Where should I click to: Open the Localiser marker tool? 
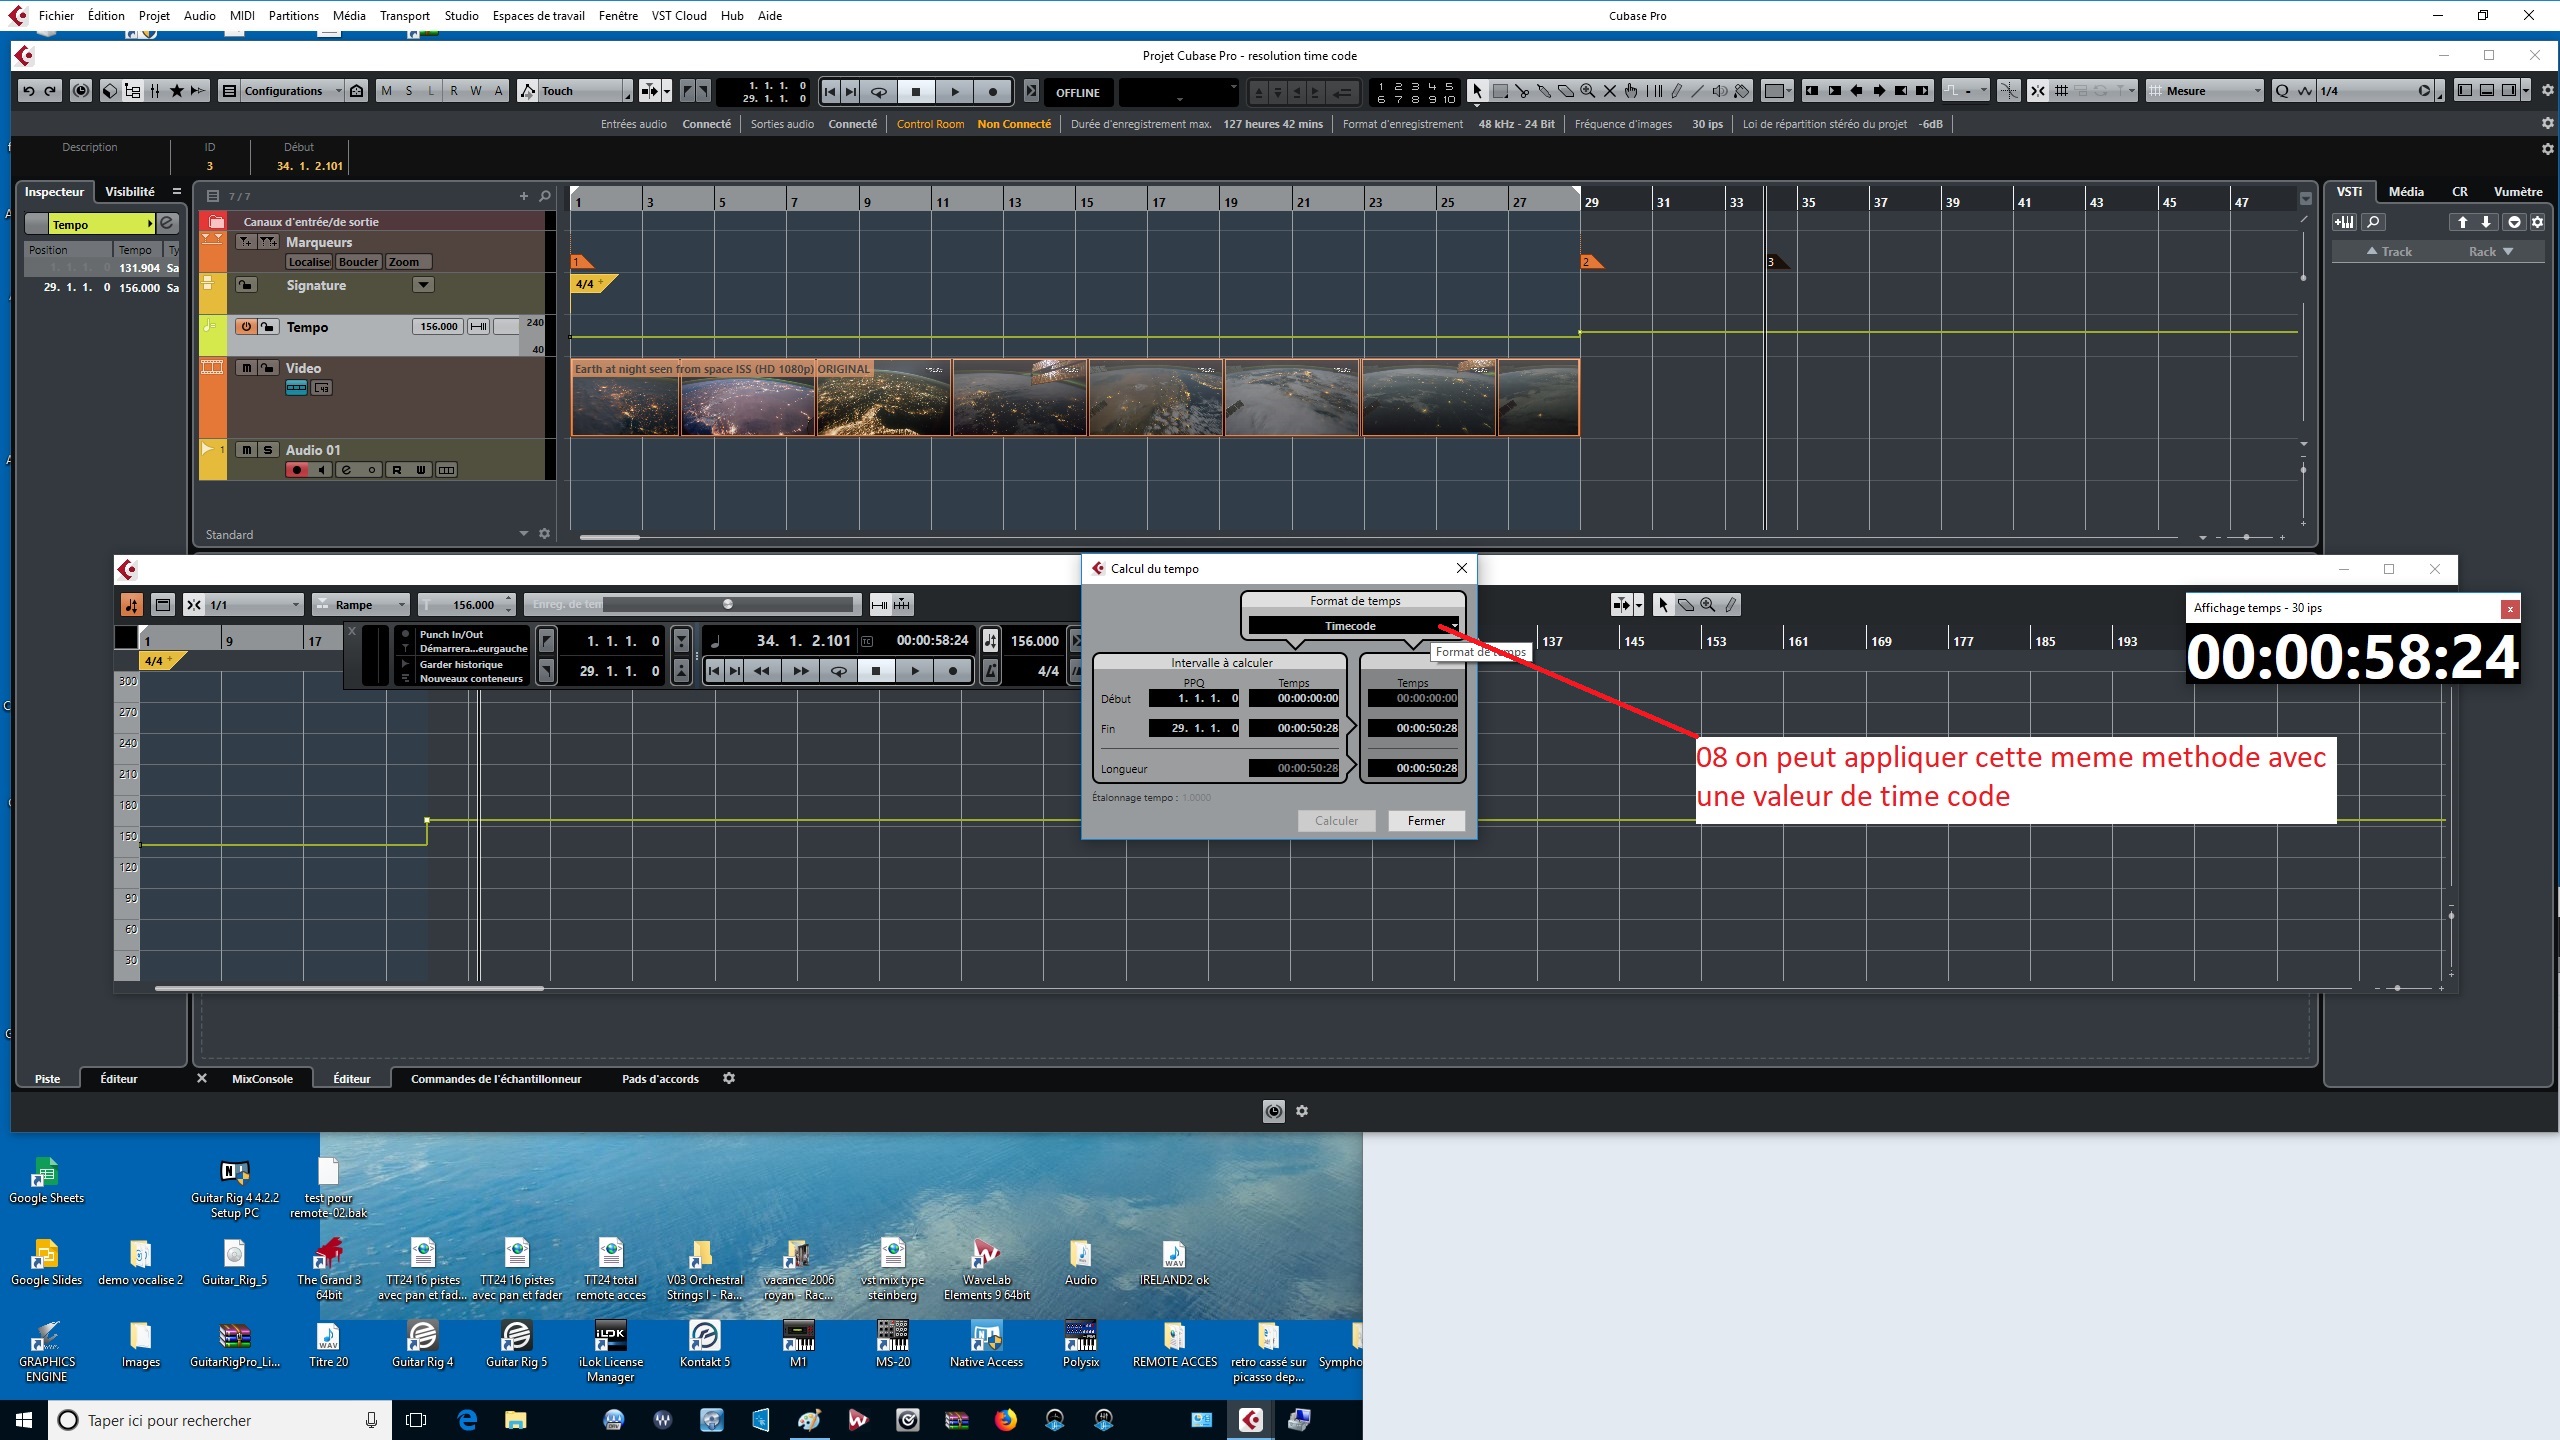[x=309, y=261]
